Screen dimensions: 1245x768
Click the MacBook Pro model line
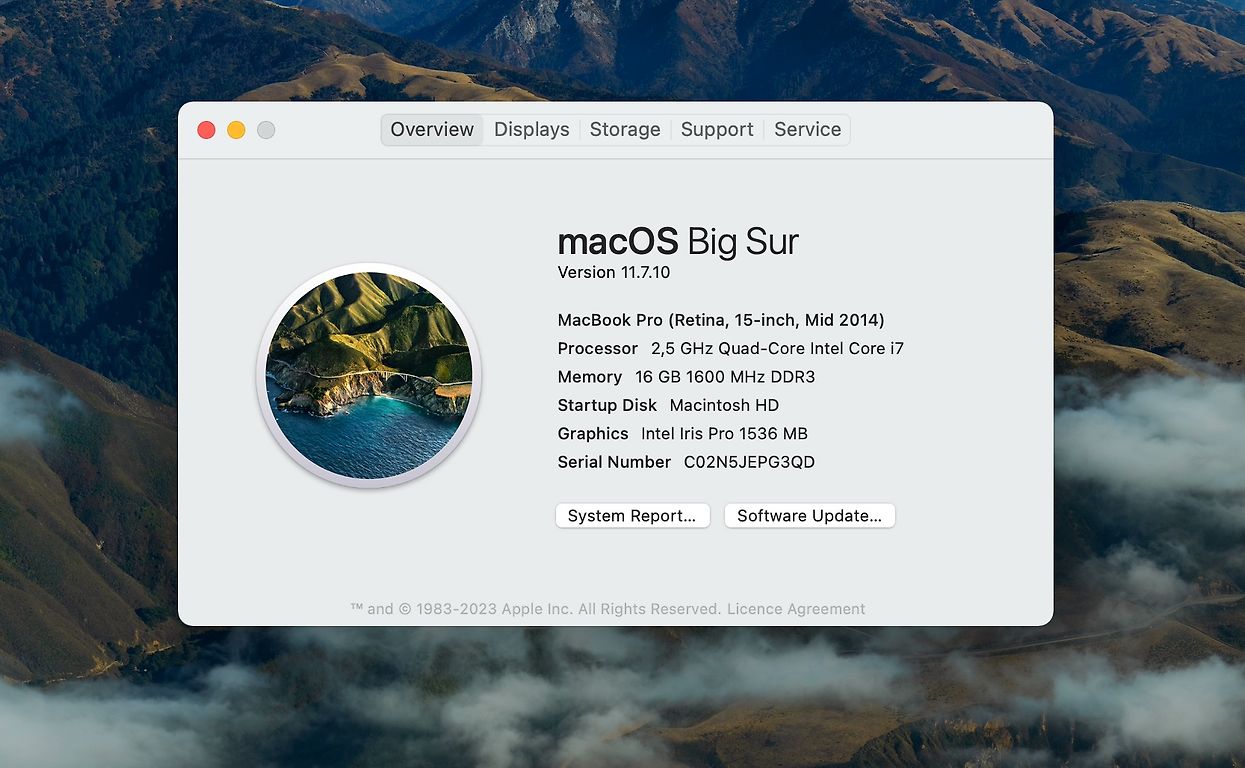pyautogui.click(x=721, y=320)
